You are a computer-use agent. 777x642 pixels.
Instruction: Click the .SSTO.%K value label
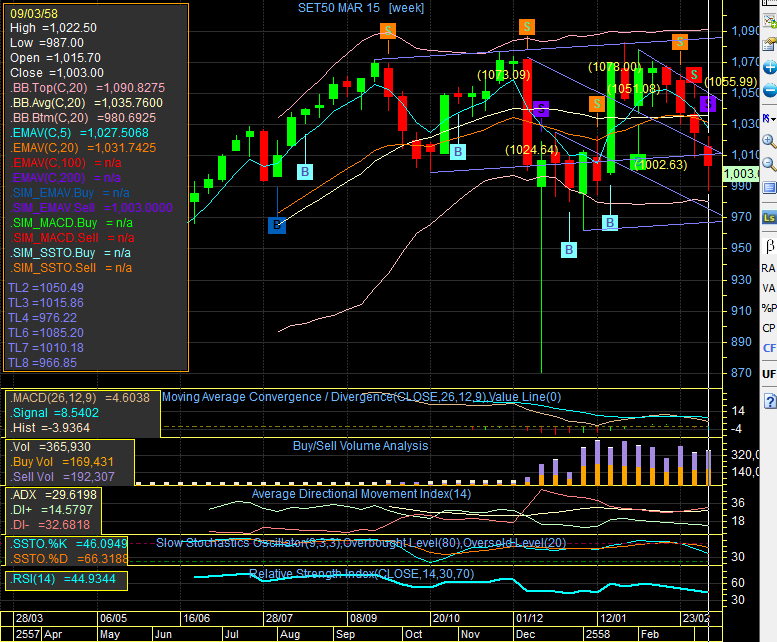tap(68, 544)
